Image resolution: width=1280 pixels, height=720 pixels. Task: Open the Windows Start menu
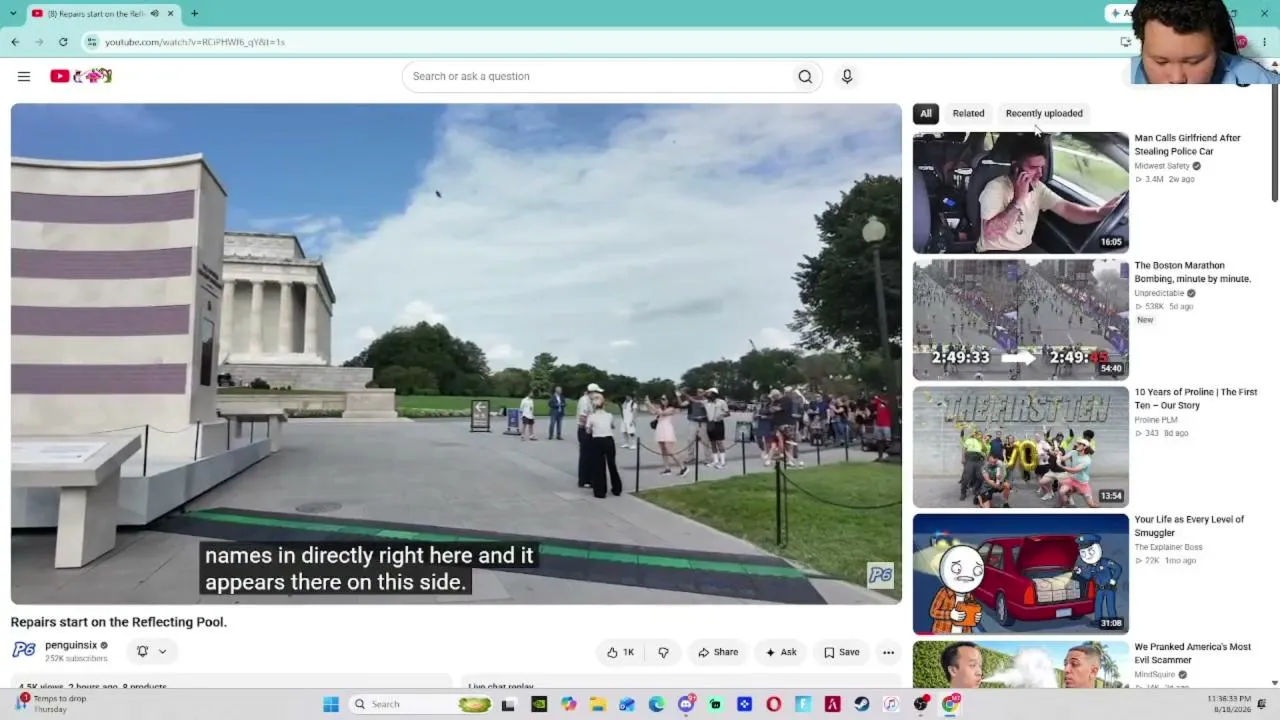[x=331, y=704]
